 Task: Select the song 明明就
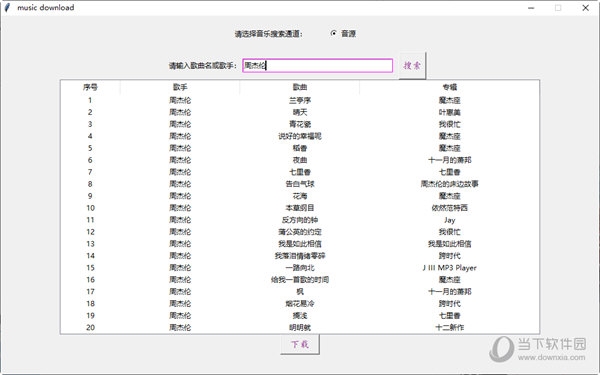click(x=300, y=327)
